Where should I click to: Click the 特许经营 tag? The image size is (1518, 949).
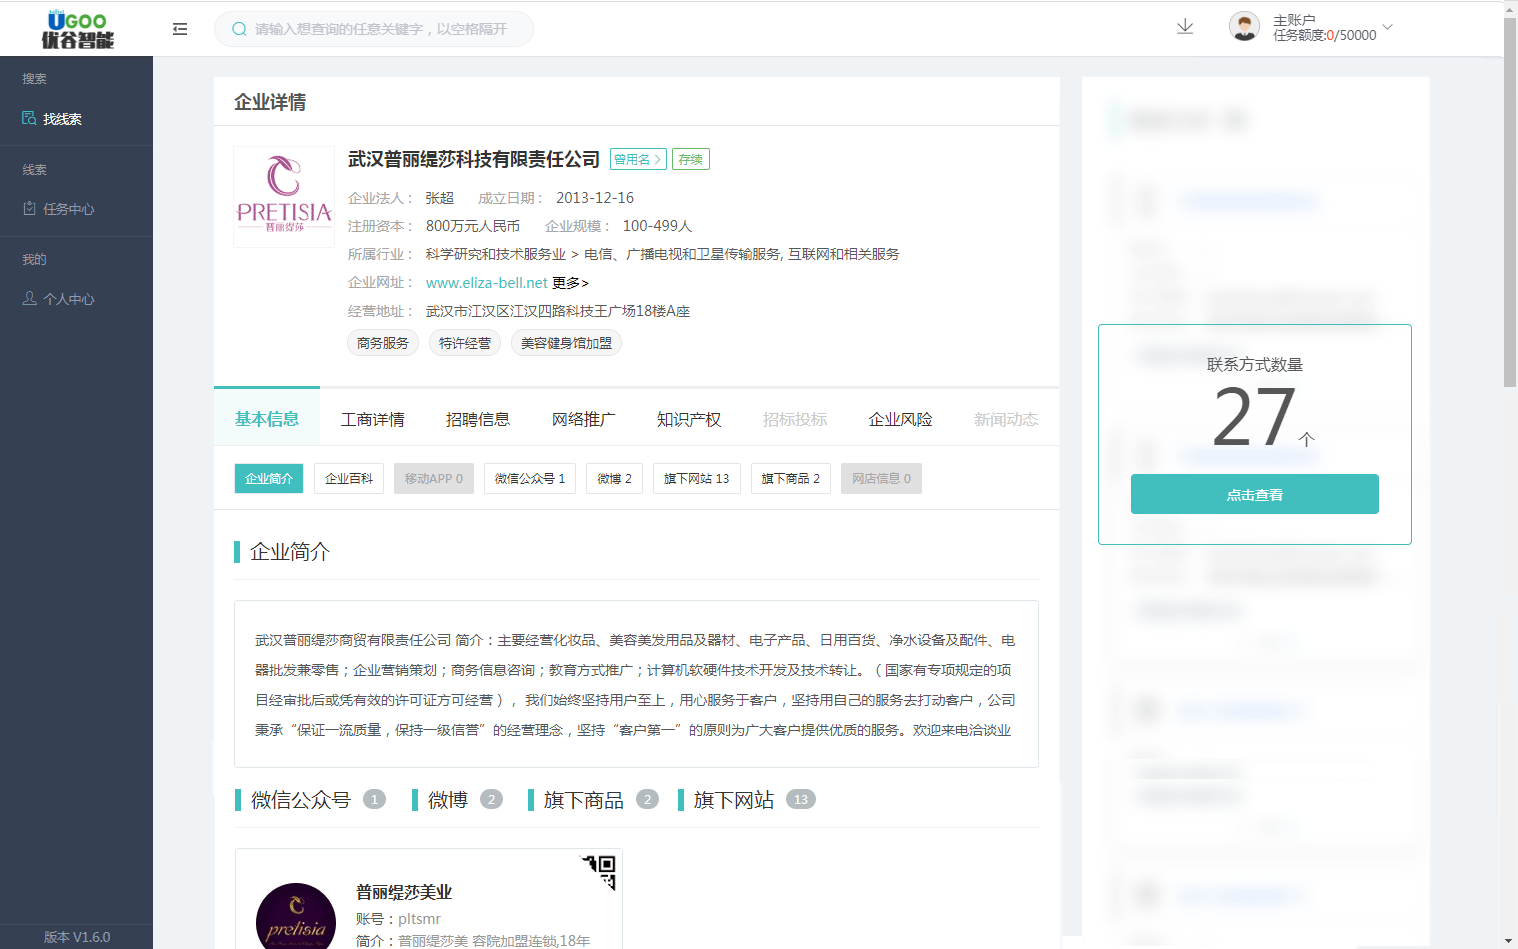(465, 343)
